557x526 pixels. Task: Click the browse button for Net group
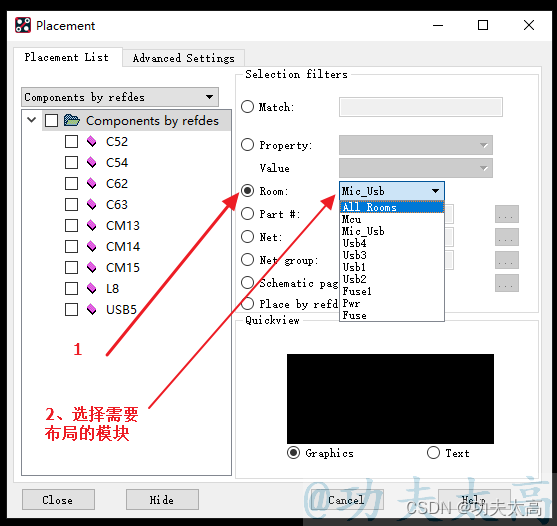pos(507,260)
